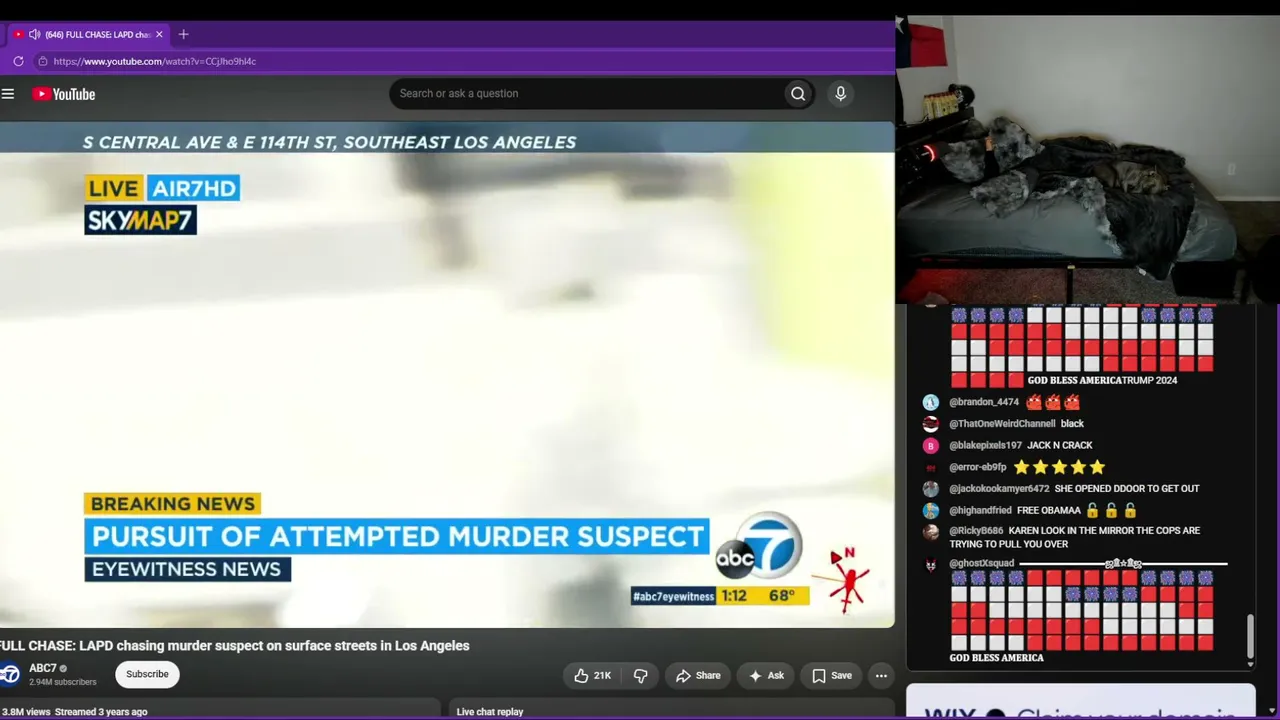Click the search magnifier button
1280x720 pixels.
pyautogui.click(x=798, y=94)
